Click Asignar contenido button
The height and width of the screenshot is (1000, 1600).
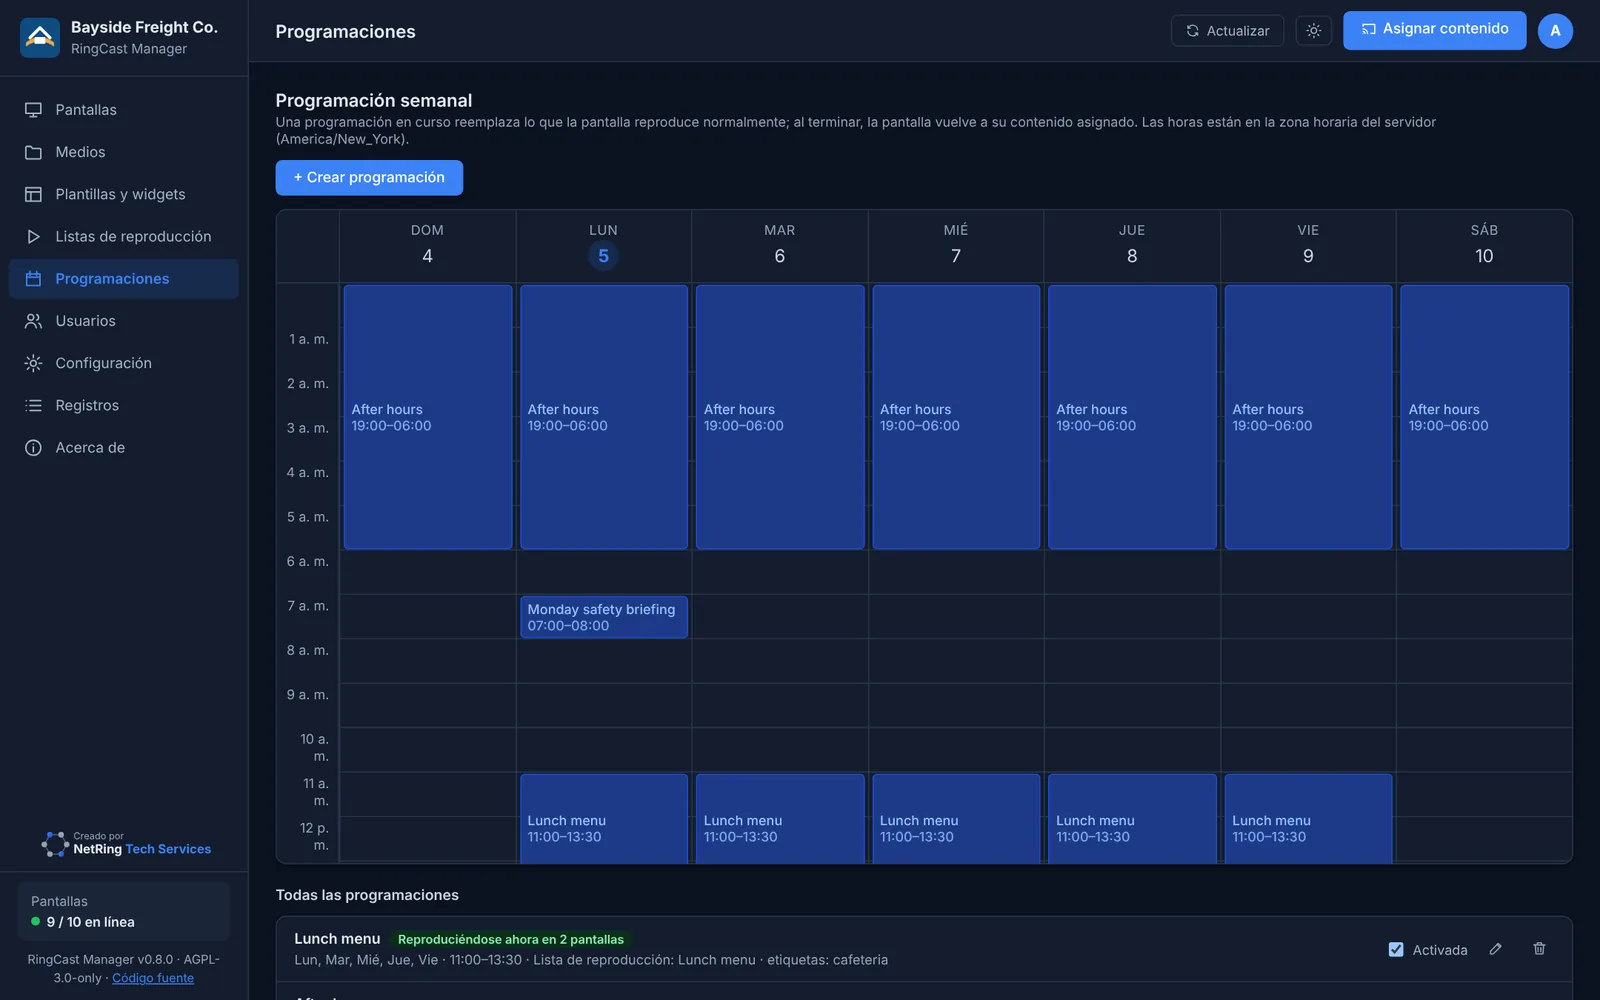click(x=1434, y=30)
